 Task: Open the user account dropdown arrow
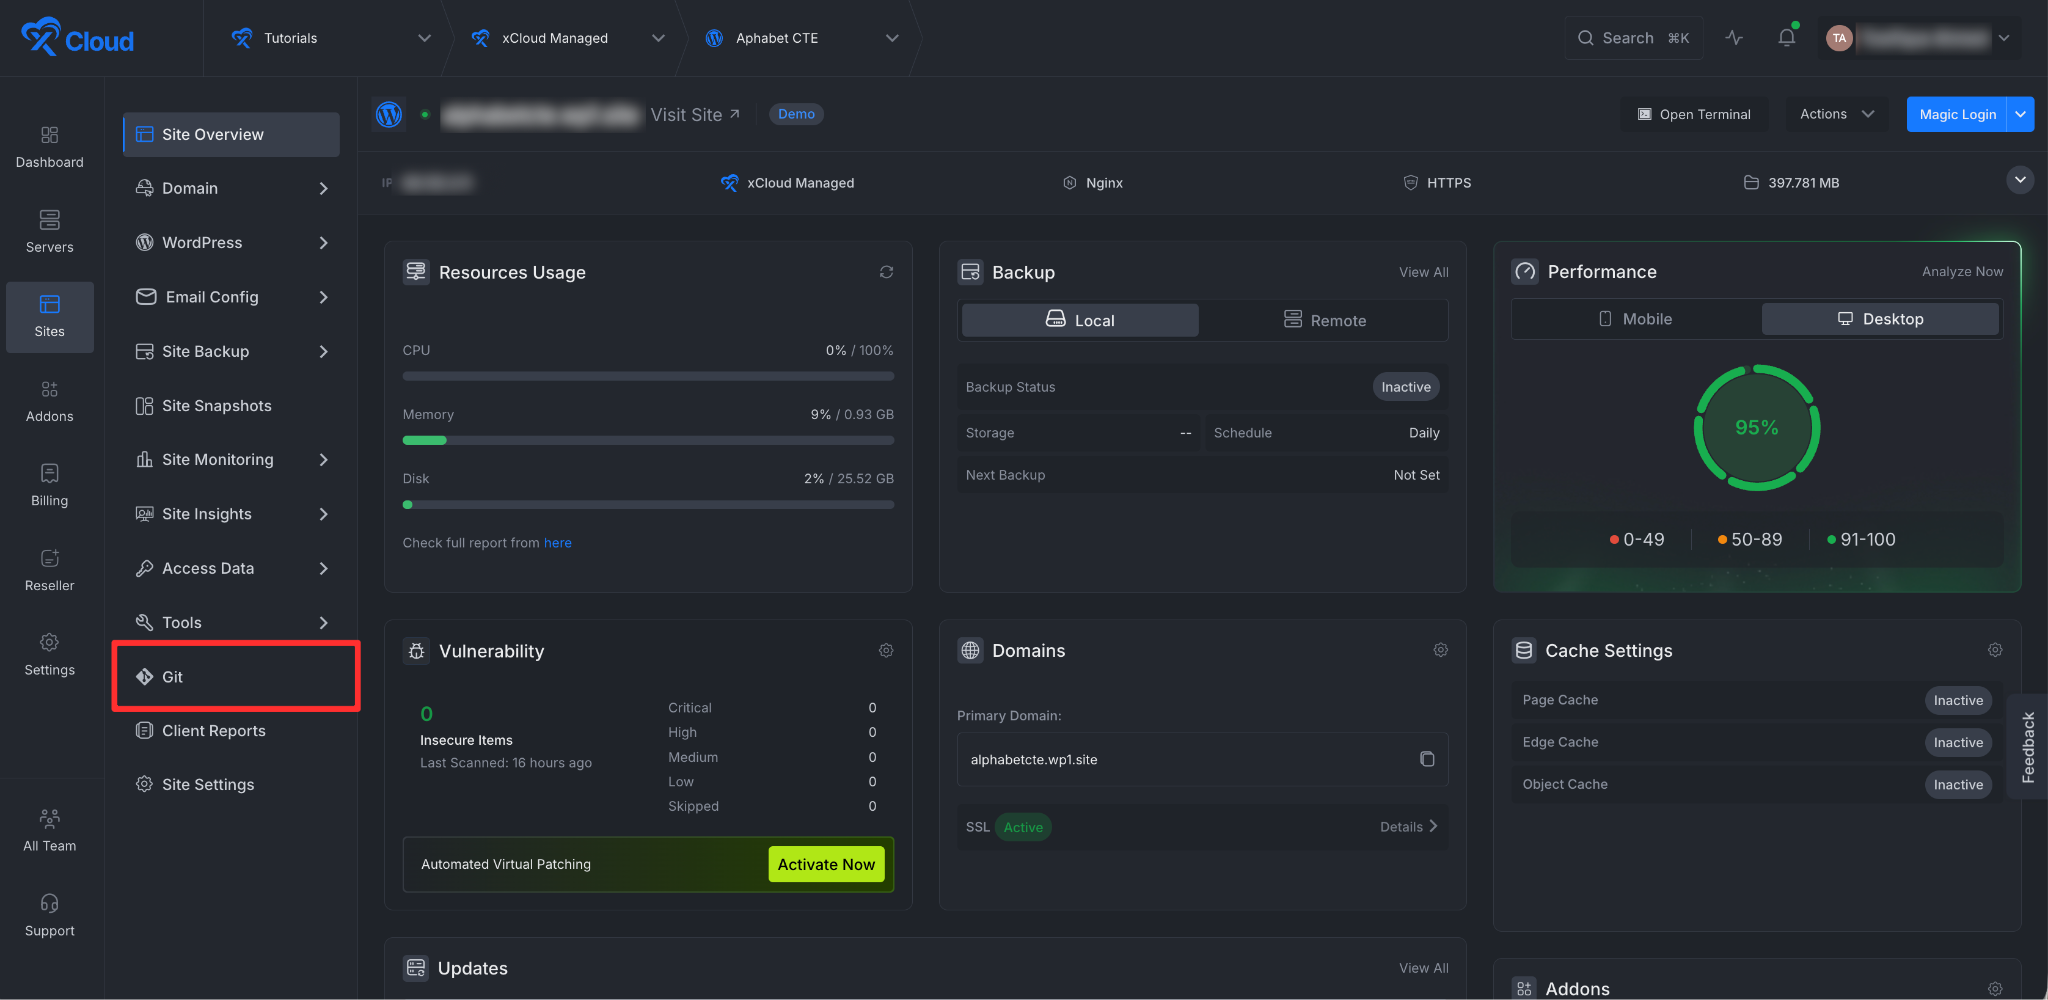2004,38
